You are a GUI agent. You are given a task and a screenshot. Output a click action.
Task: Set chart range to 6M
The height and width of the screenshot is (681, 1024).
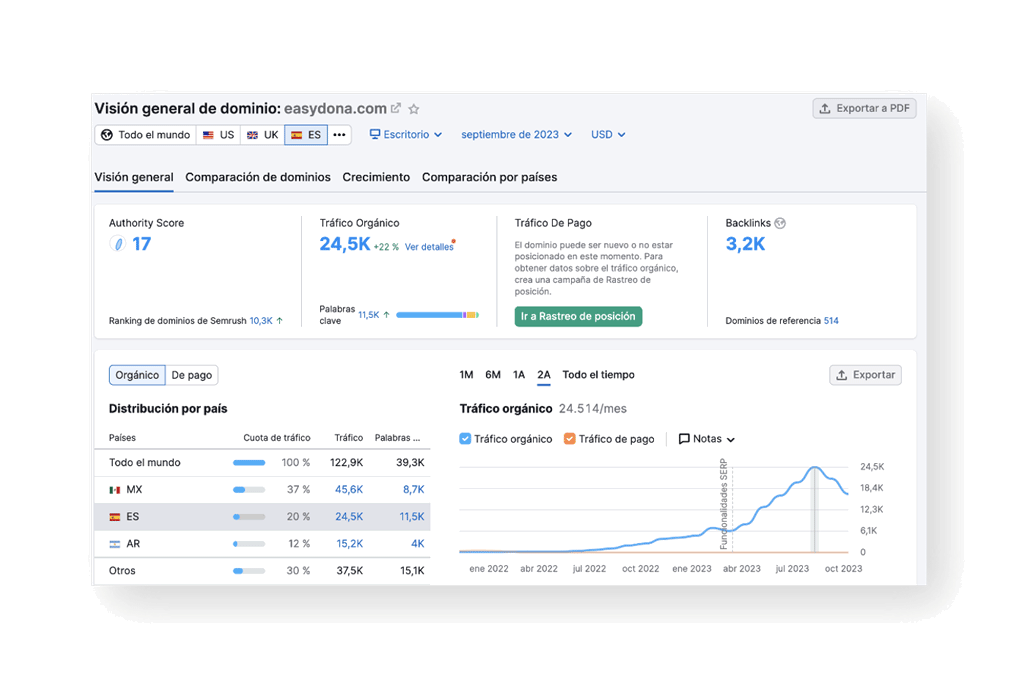pyautogui.click(x=493, y=375)
